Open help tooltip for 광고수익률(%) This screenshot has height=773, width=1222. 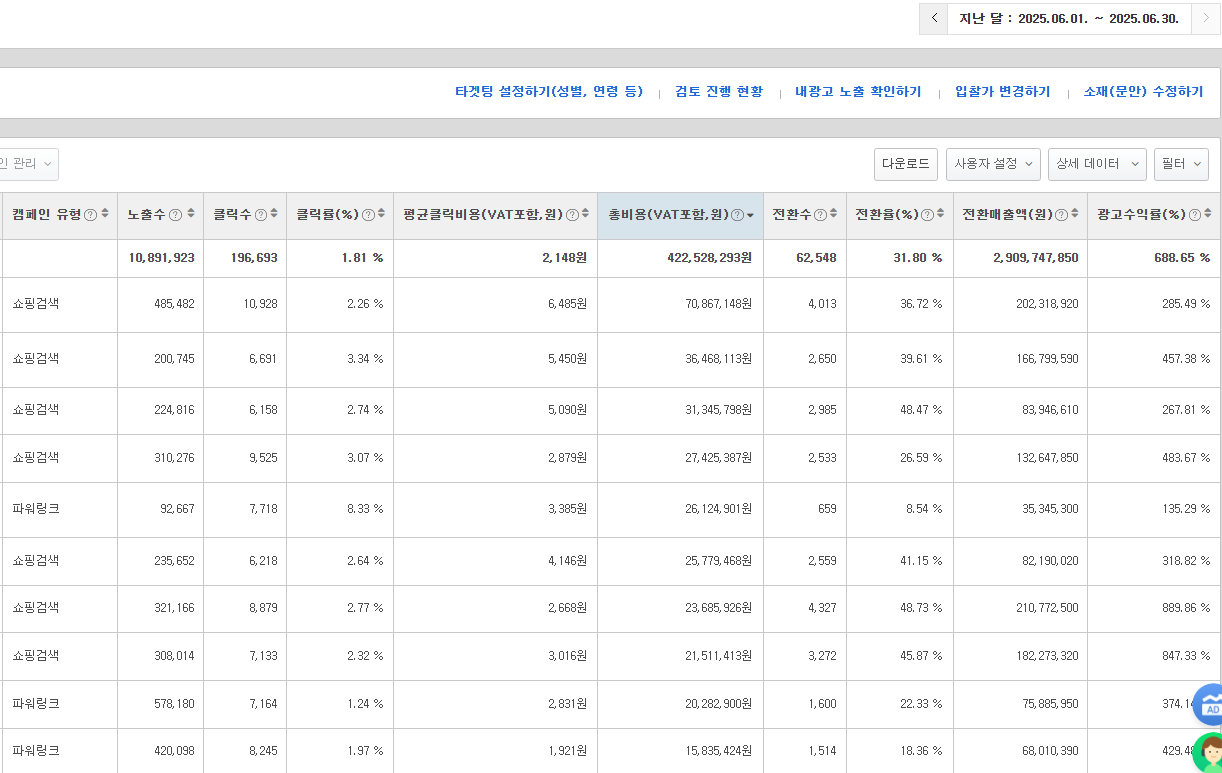click(x=1195, y=215)
